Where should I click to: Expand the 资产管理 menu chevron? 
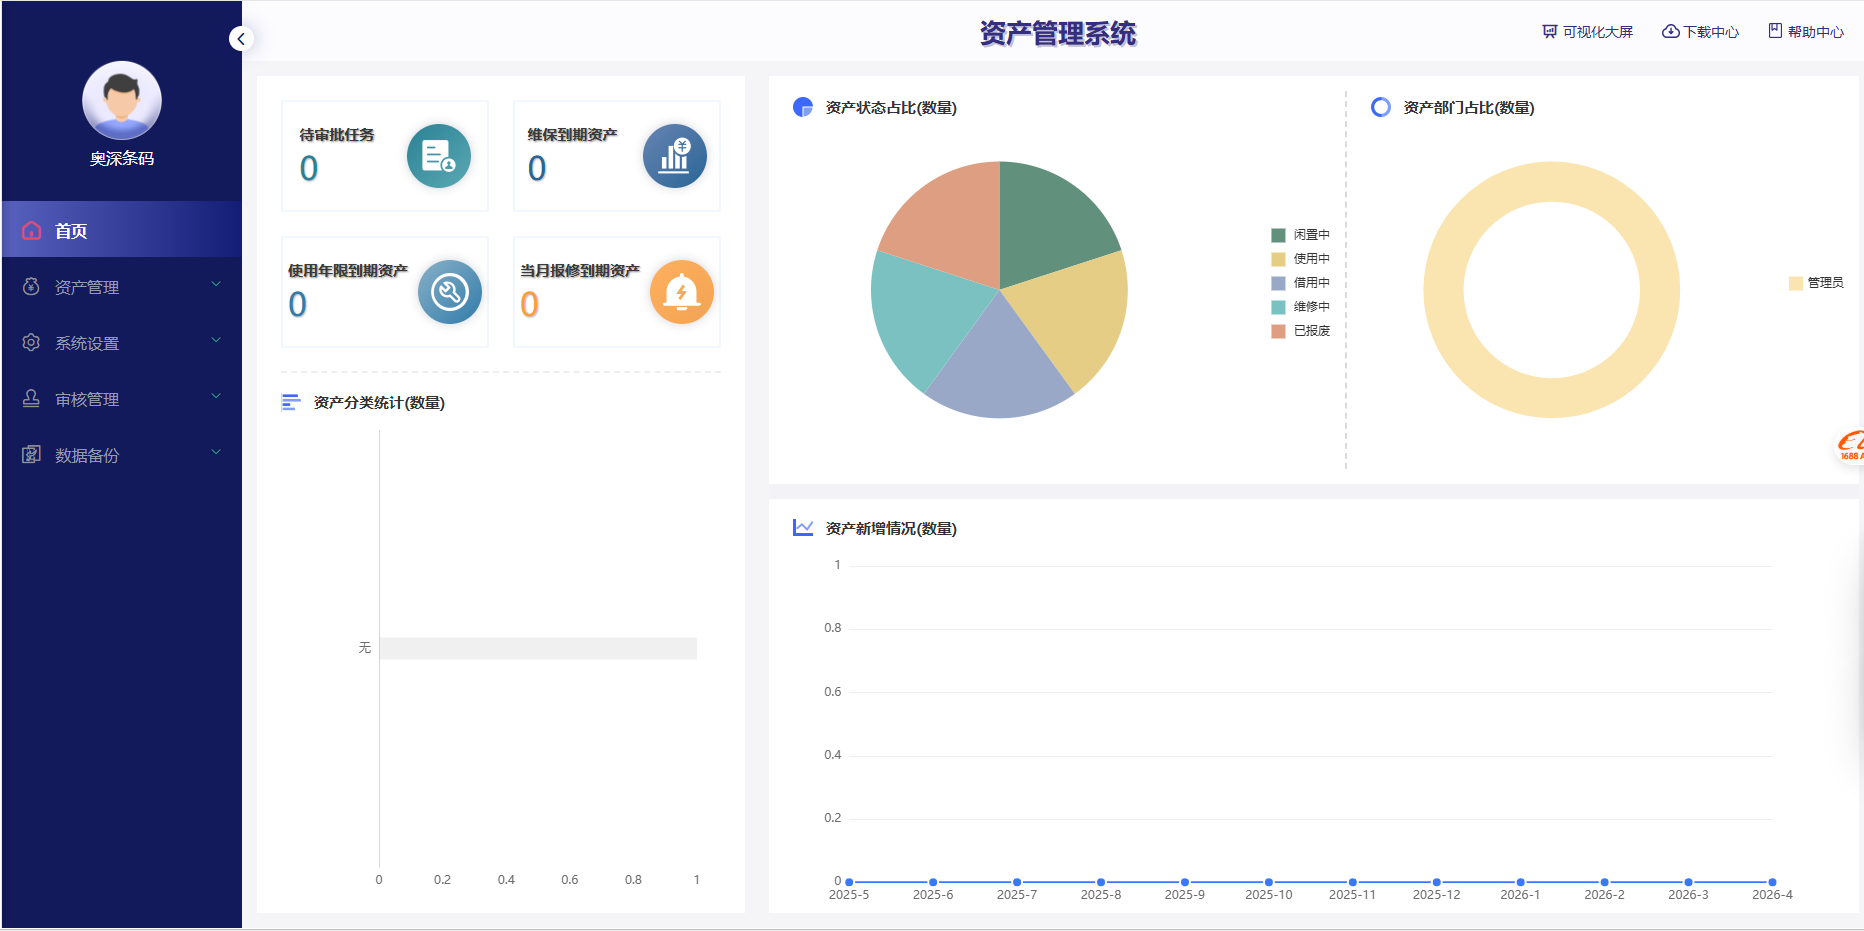[216, 285]
